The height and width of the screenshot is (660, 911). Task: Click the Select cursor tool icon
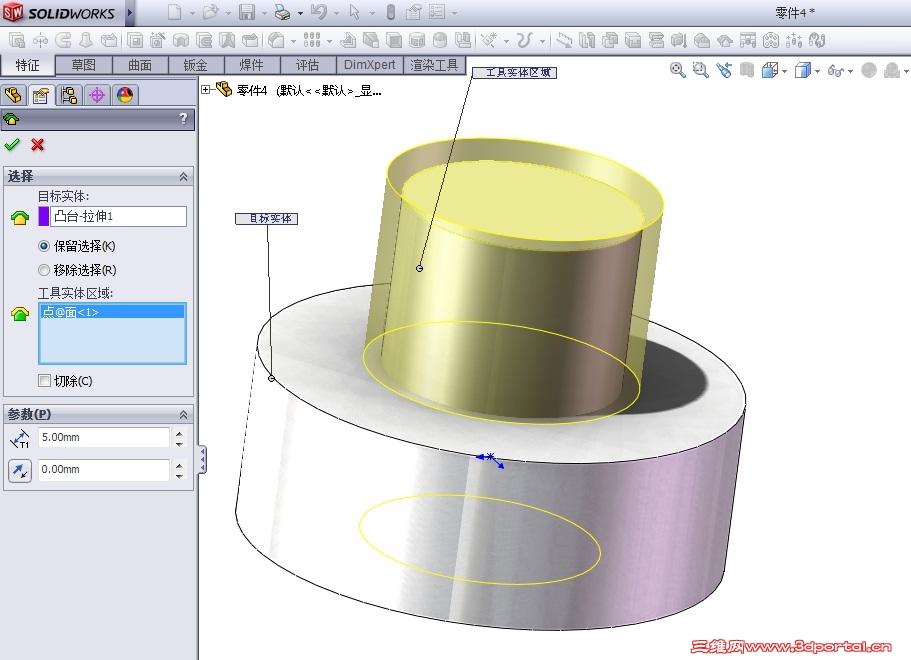pyautogui.click(x=354, y=12)
